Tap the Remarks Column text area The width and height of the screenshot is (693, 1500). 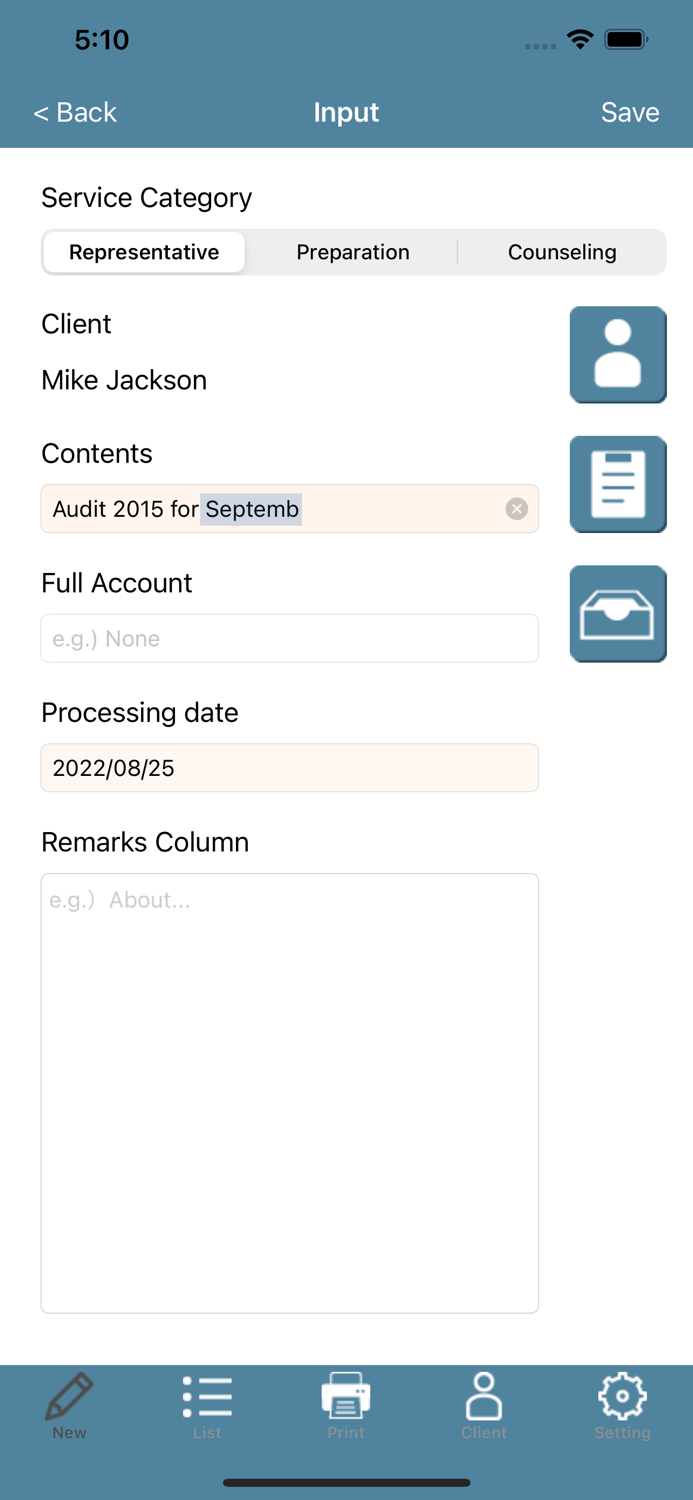tap(289, 1090)
